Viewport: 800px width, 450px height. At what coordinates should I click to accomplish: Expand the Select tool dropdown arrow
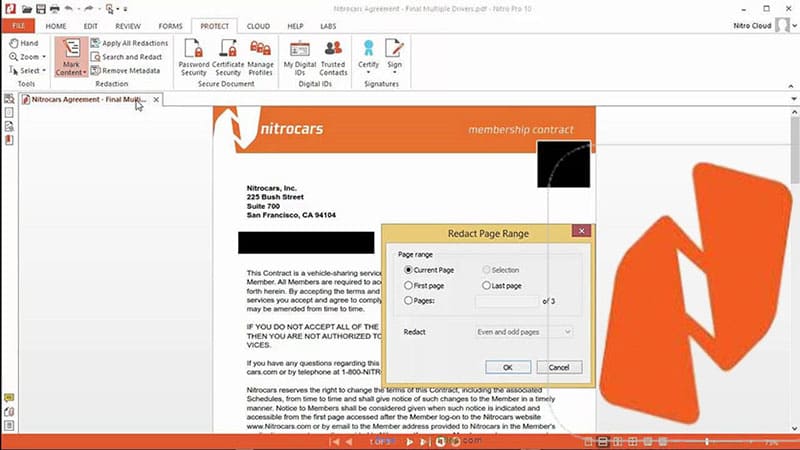point(44,70)
